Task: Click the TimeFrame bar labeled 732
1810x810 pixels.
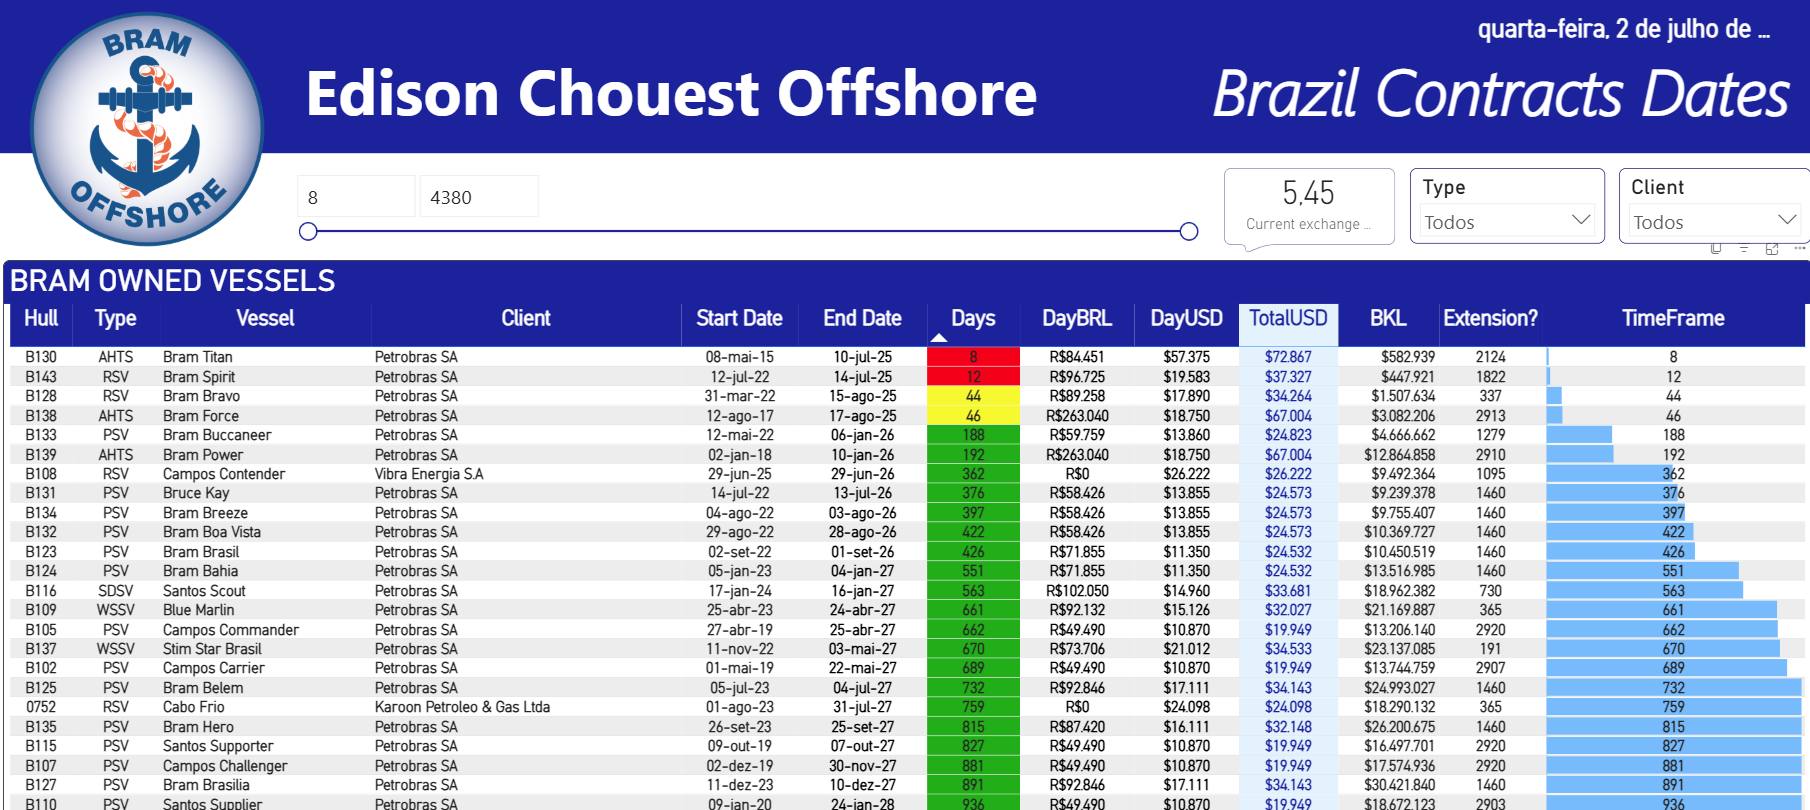Action: pyautogui.click(x=1674, y=688)
